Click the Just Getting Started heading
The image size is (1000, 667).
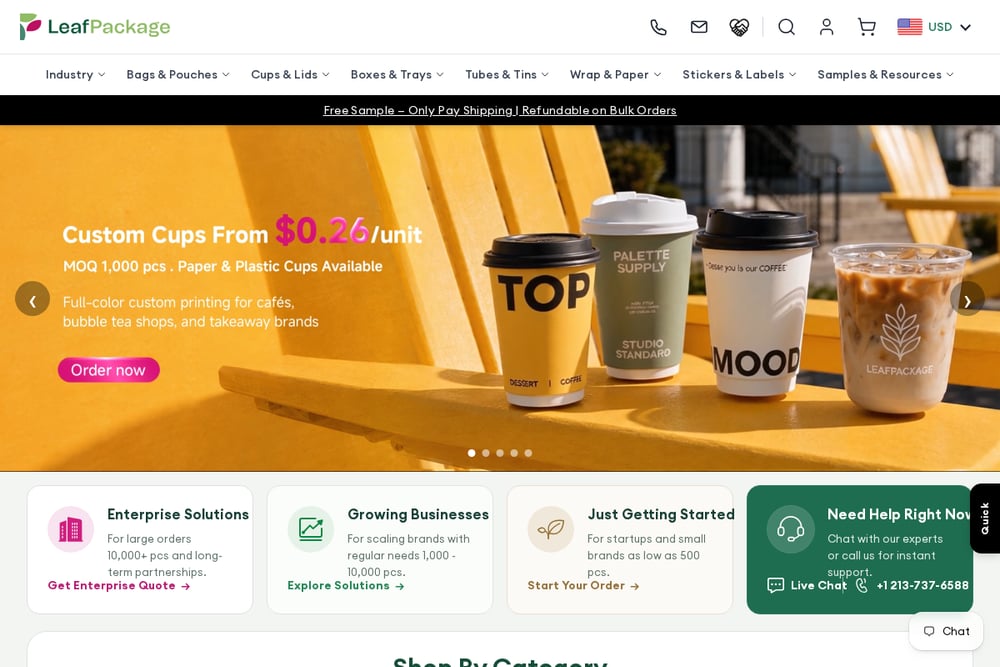(x=661, y=514)
